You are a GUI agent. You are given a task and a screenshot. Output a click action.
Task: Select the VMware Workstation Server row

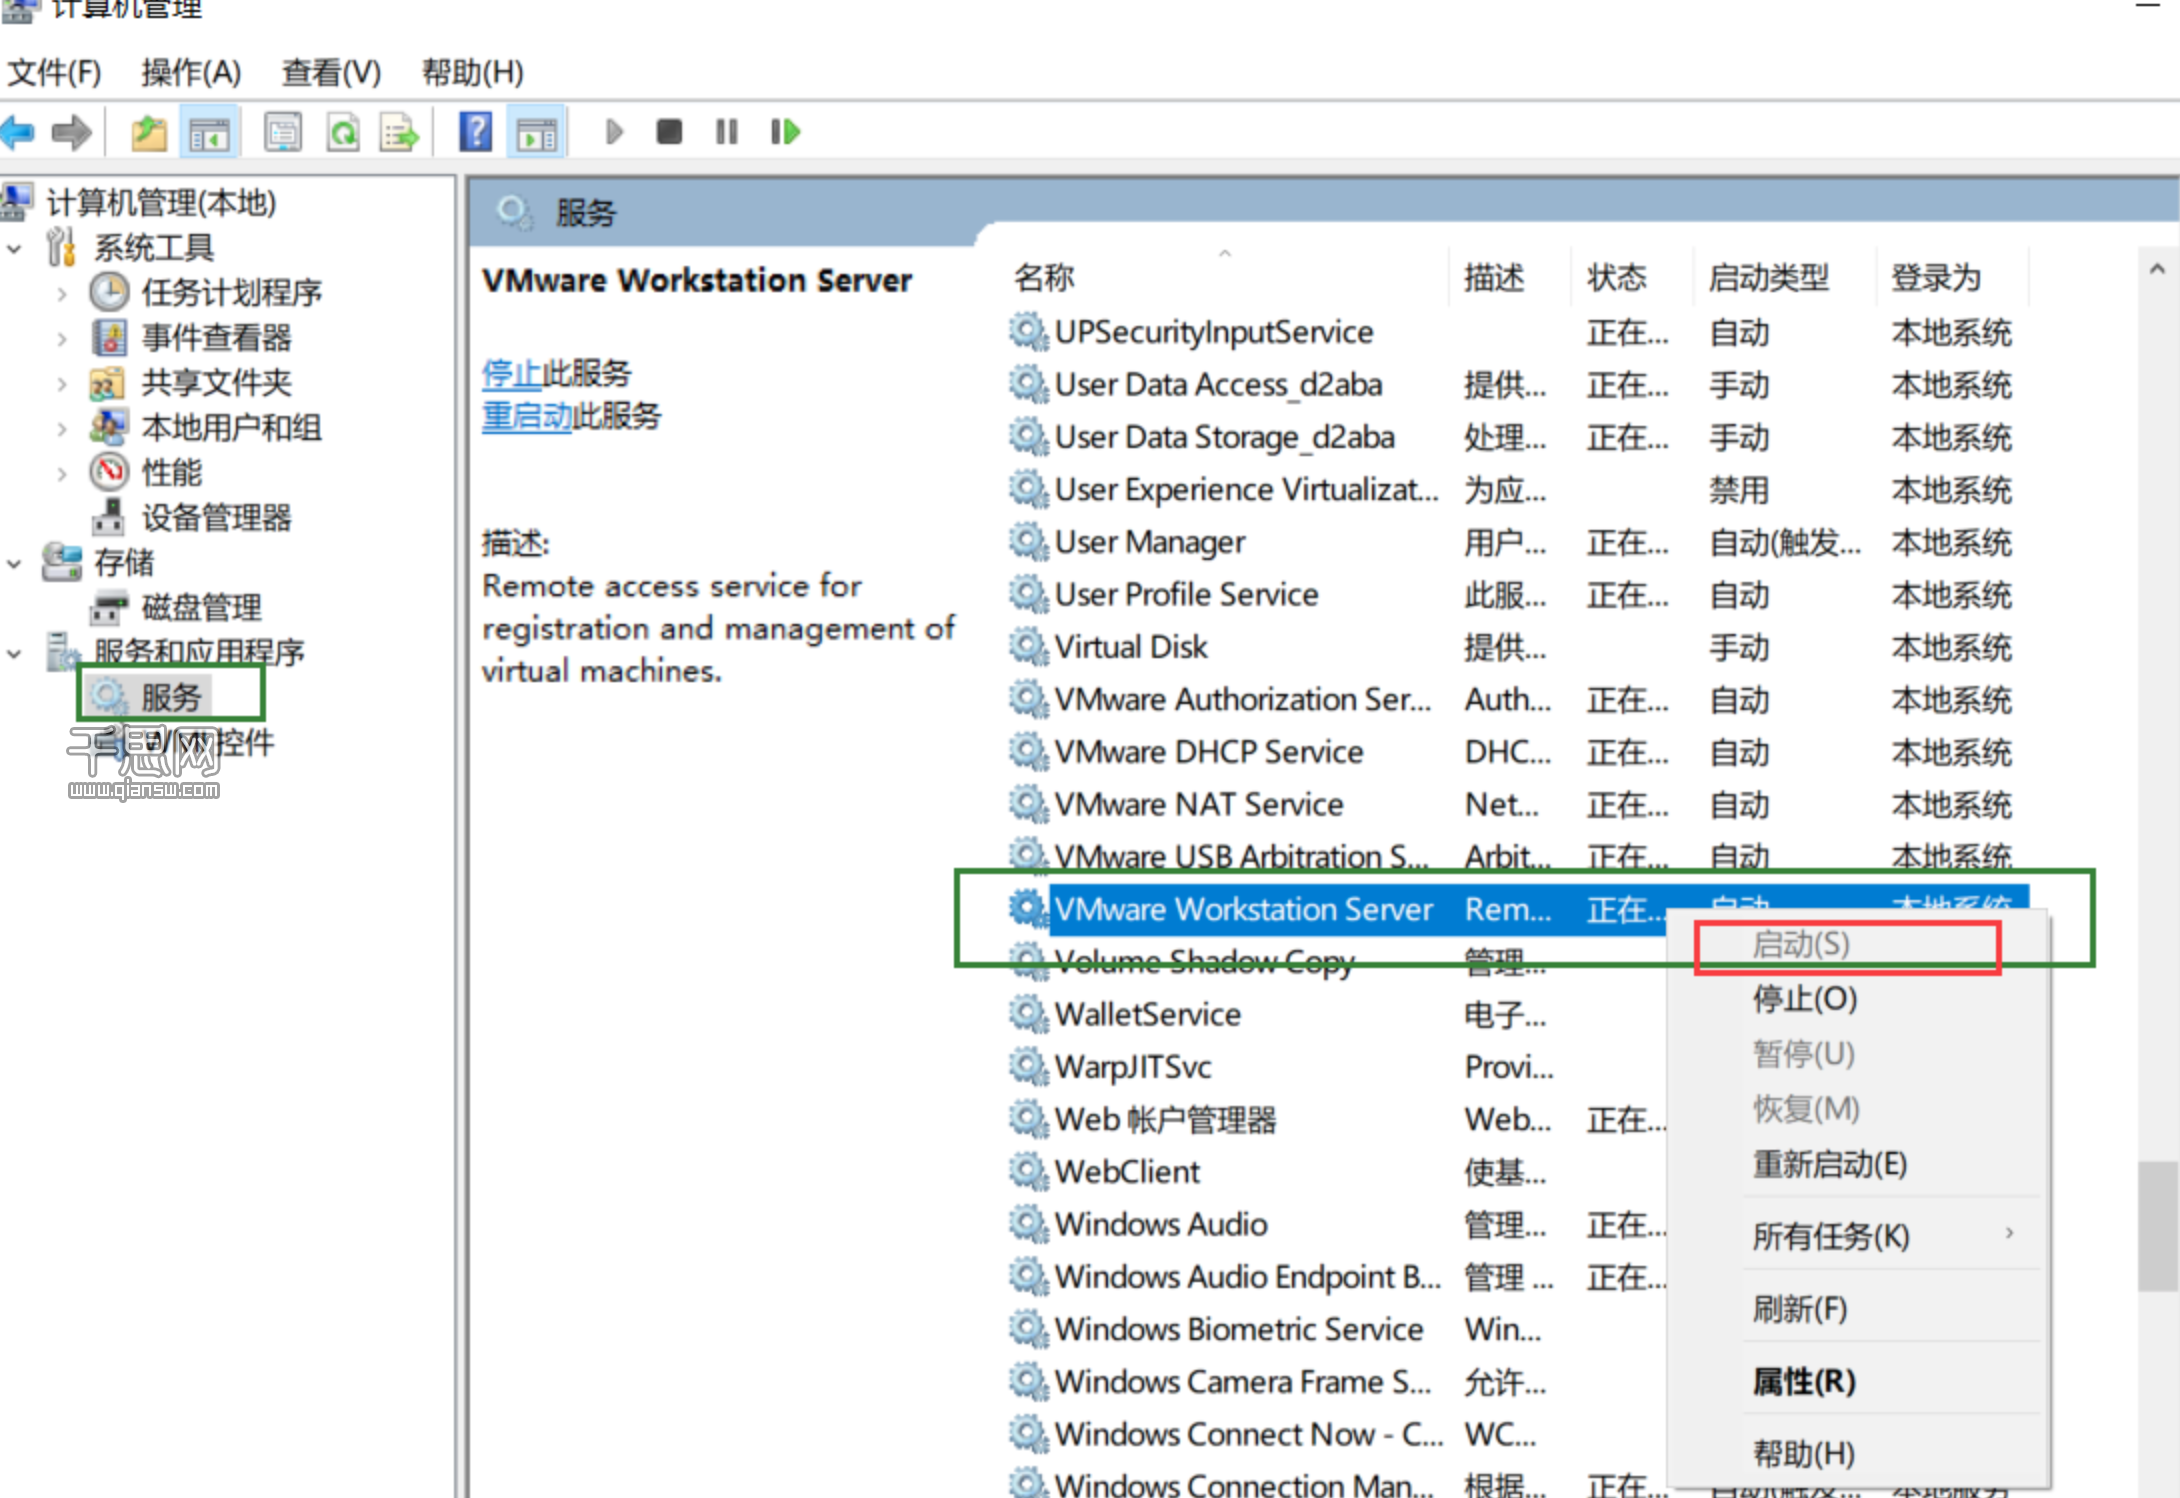[1518, 910]
